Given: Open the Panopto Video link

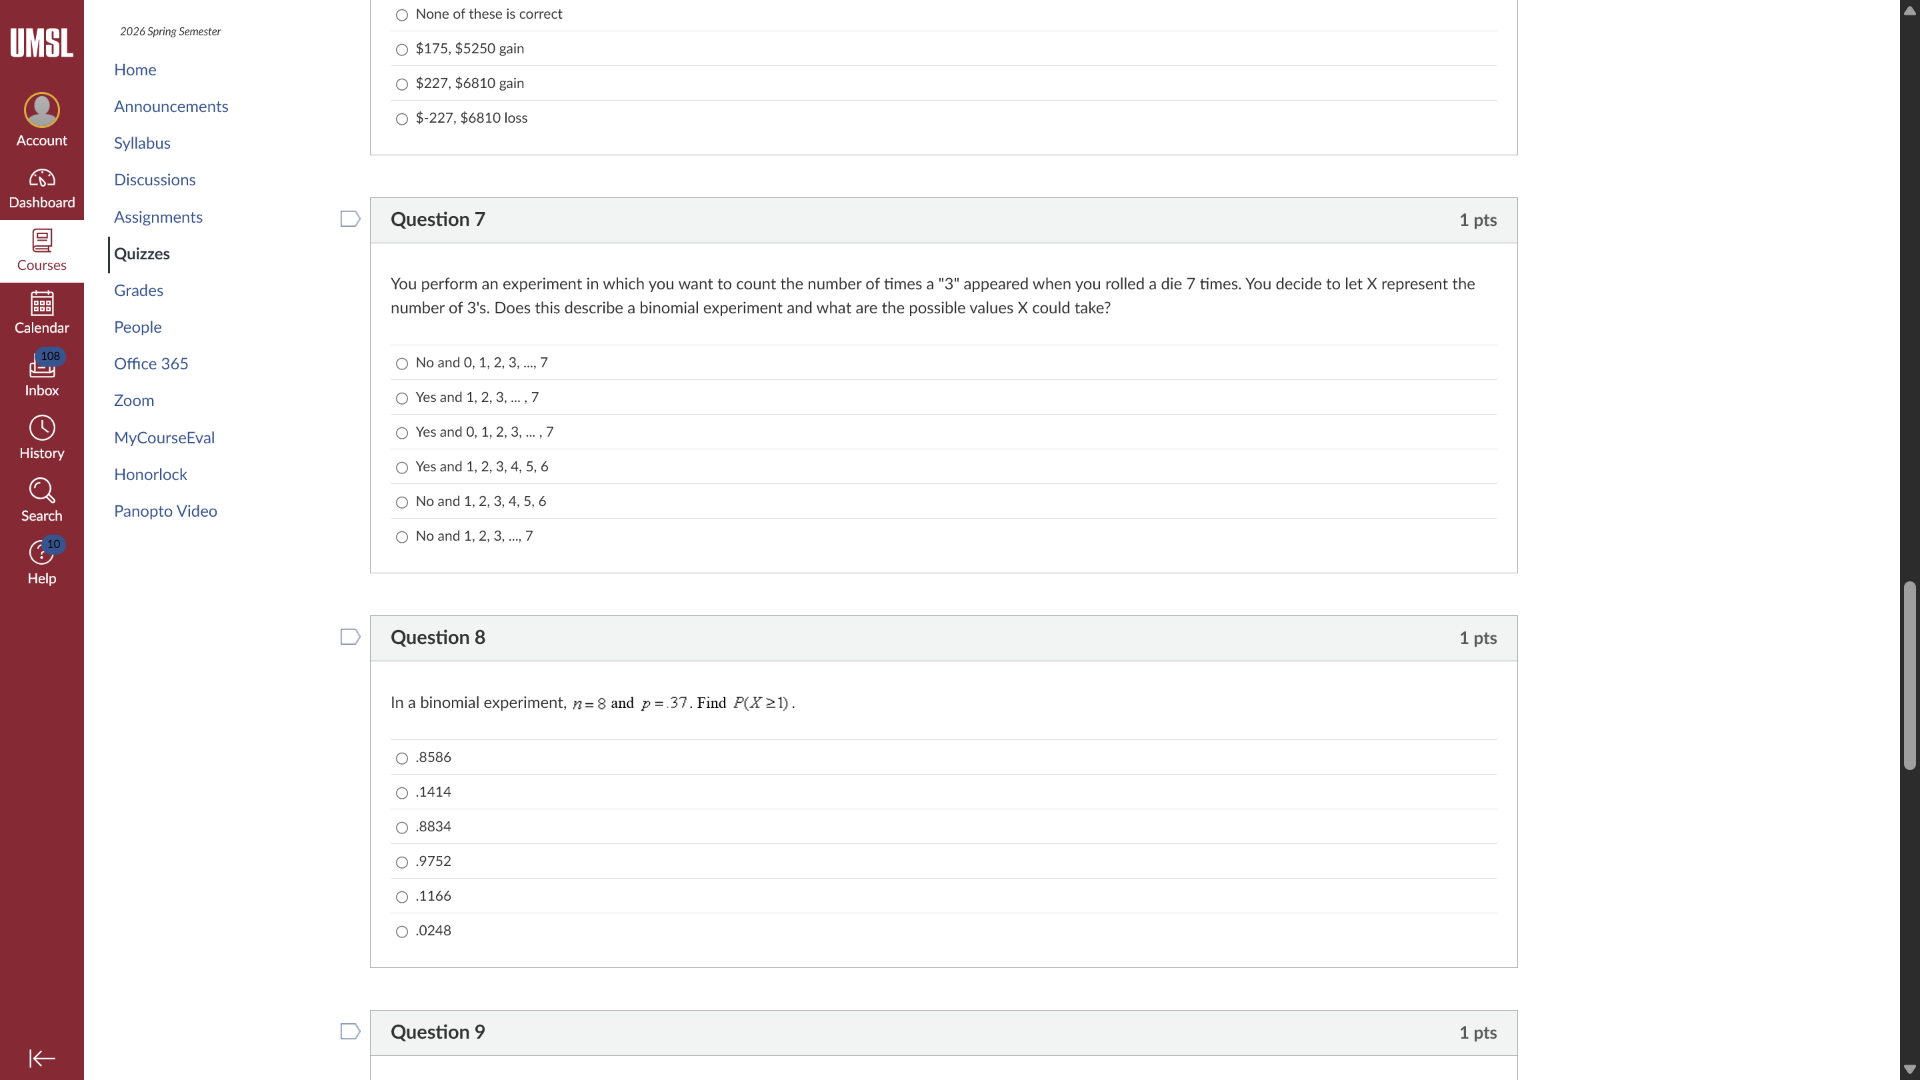Looking at the screenshot, I should [165, 511].
